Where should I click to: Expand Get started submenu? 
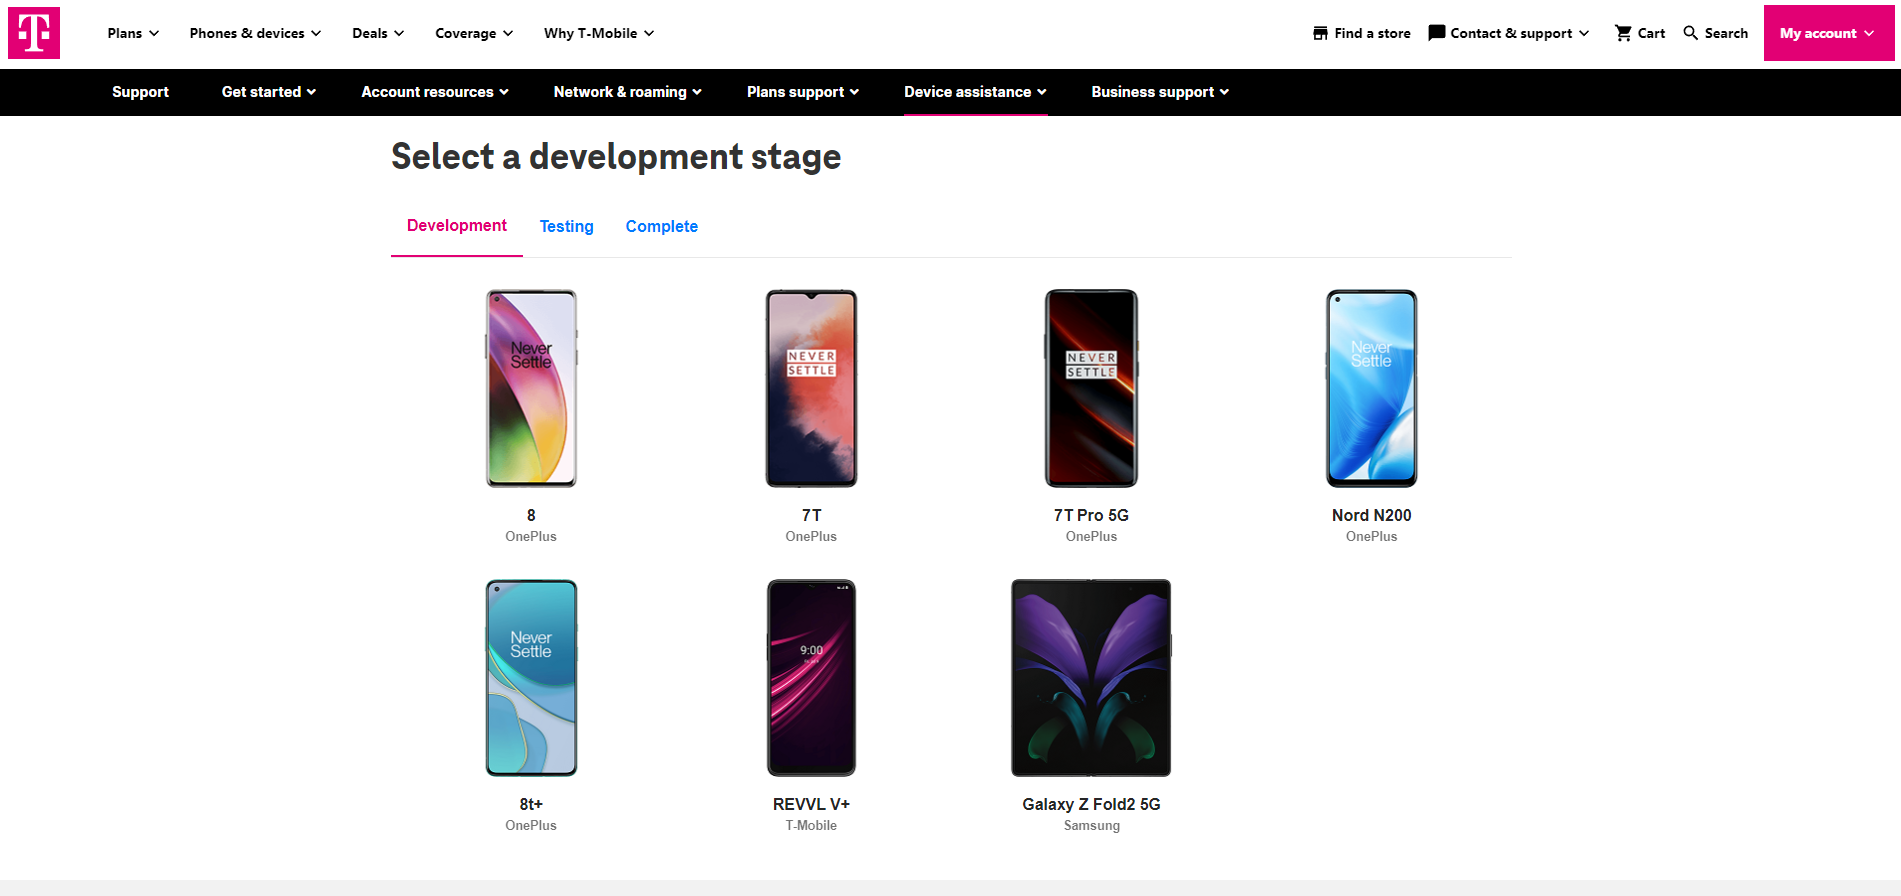click(269, 92)
